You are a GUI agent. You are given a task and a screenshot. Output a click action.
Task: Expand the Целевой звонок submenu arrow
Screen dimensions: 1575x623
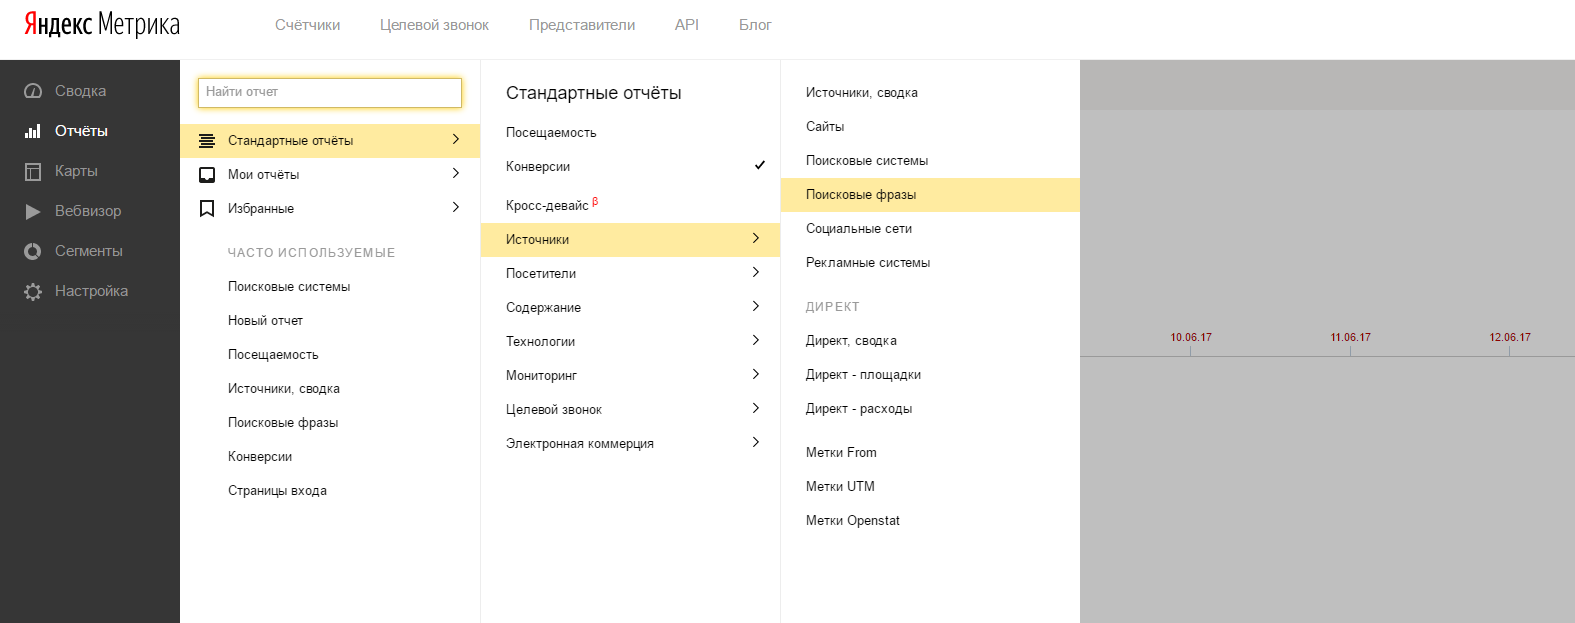pos(756,408)
